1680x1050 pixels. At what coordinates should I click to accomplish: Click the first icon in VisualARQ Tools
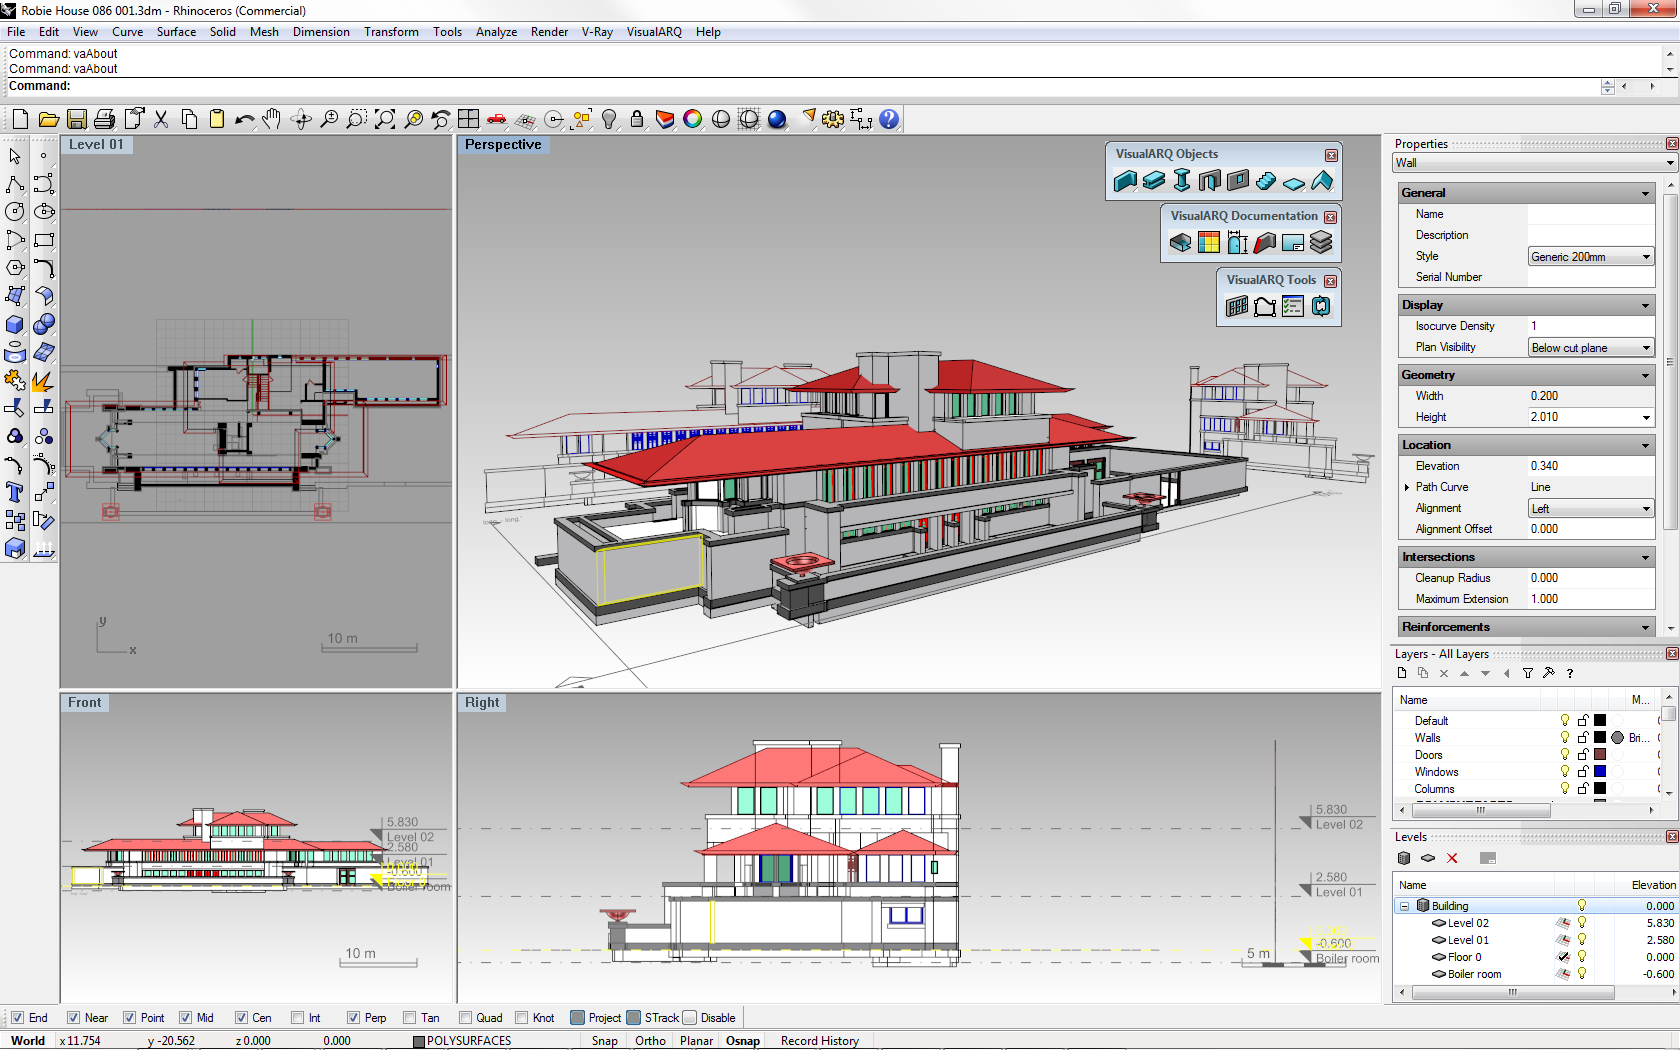pyautogui.click(x=1237, y=307)
